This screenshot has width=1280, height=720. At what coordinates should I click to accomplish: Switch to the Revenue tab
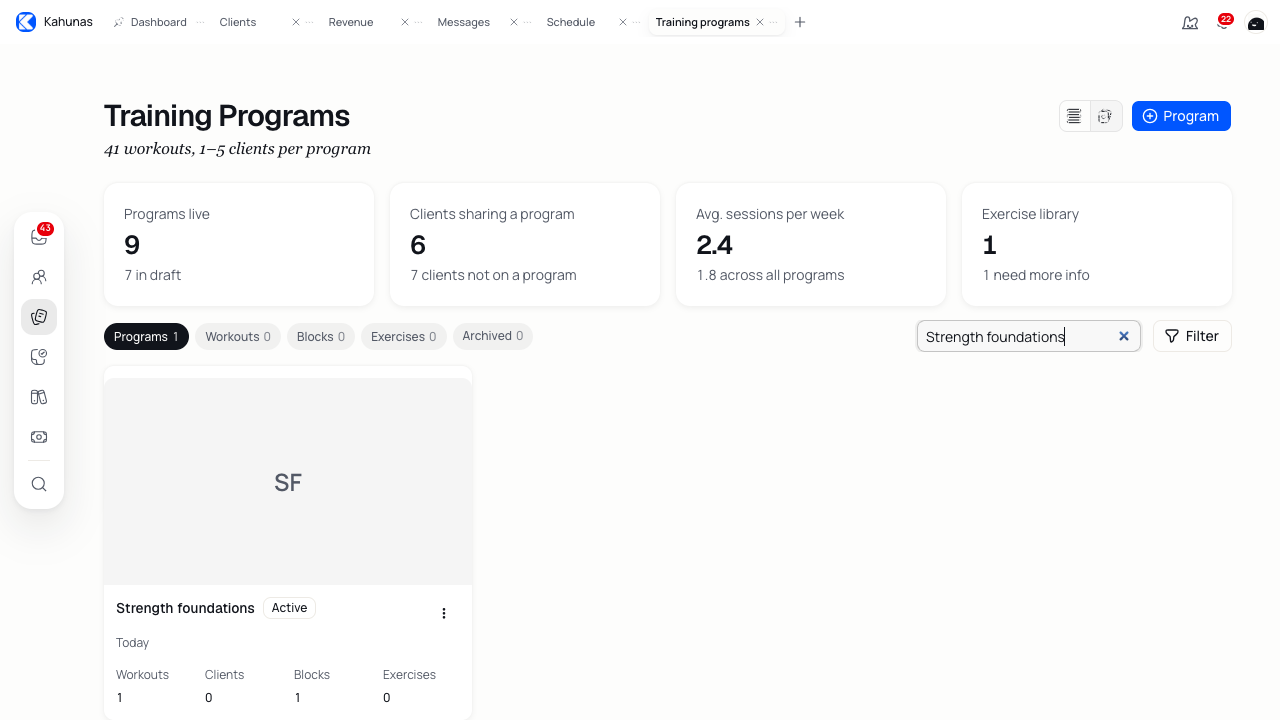pos(351,22)
